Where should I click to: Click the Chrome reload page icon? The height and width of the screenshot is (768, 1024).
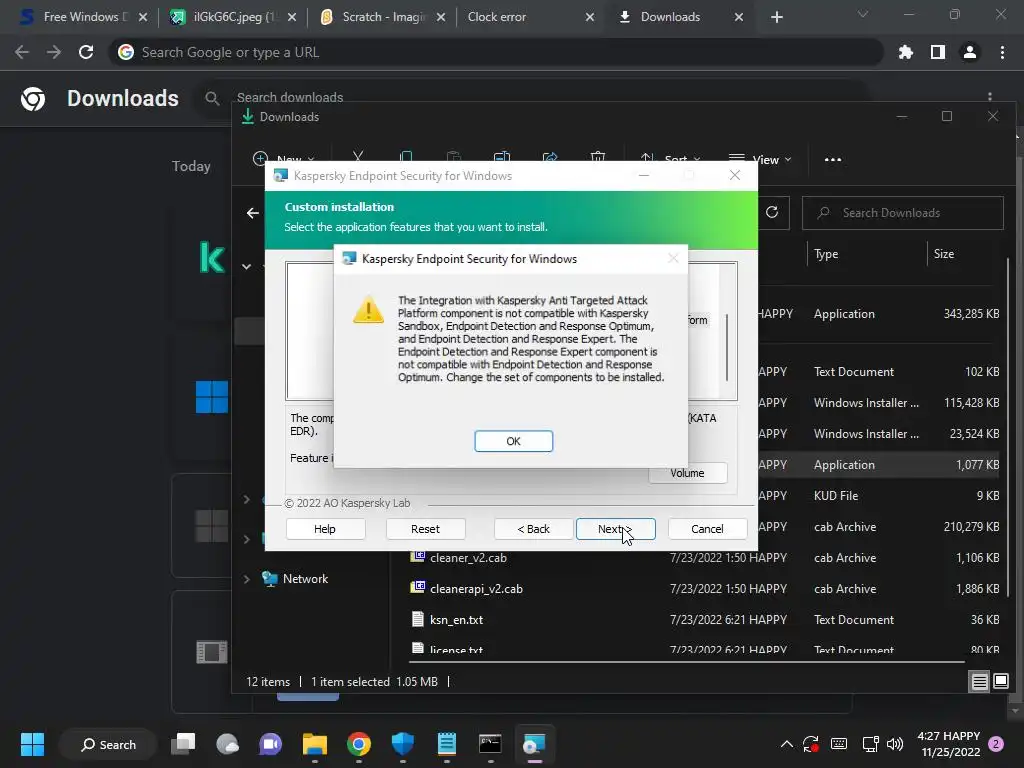[x=86, y=52]
